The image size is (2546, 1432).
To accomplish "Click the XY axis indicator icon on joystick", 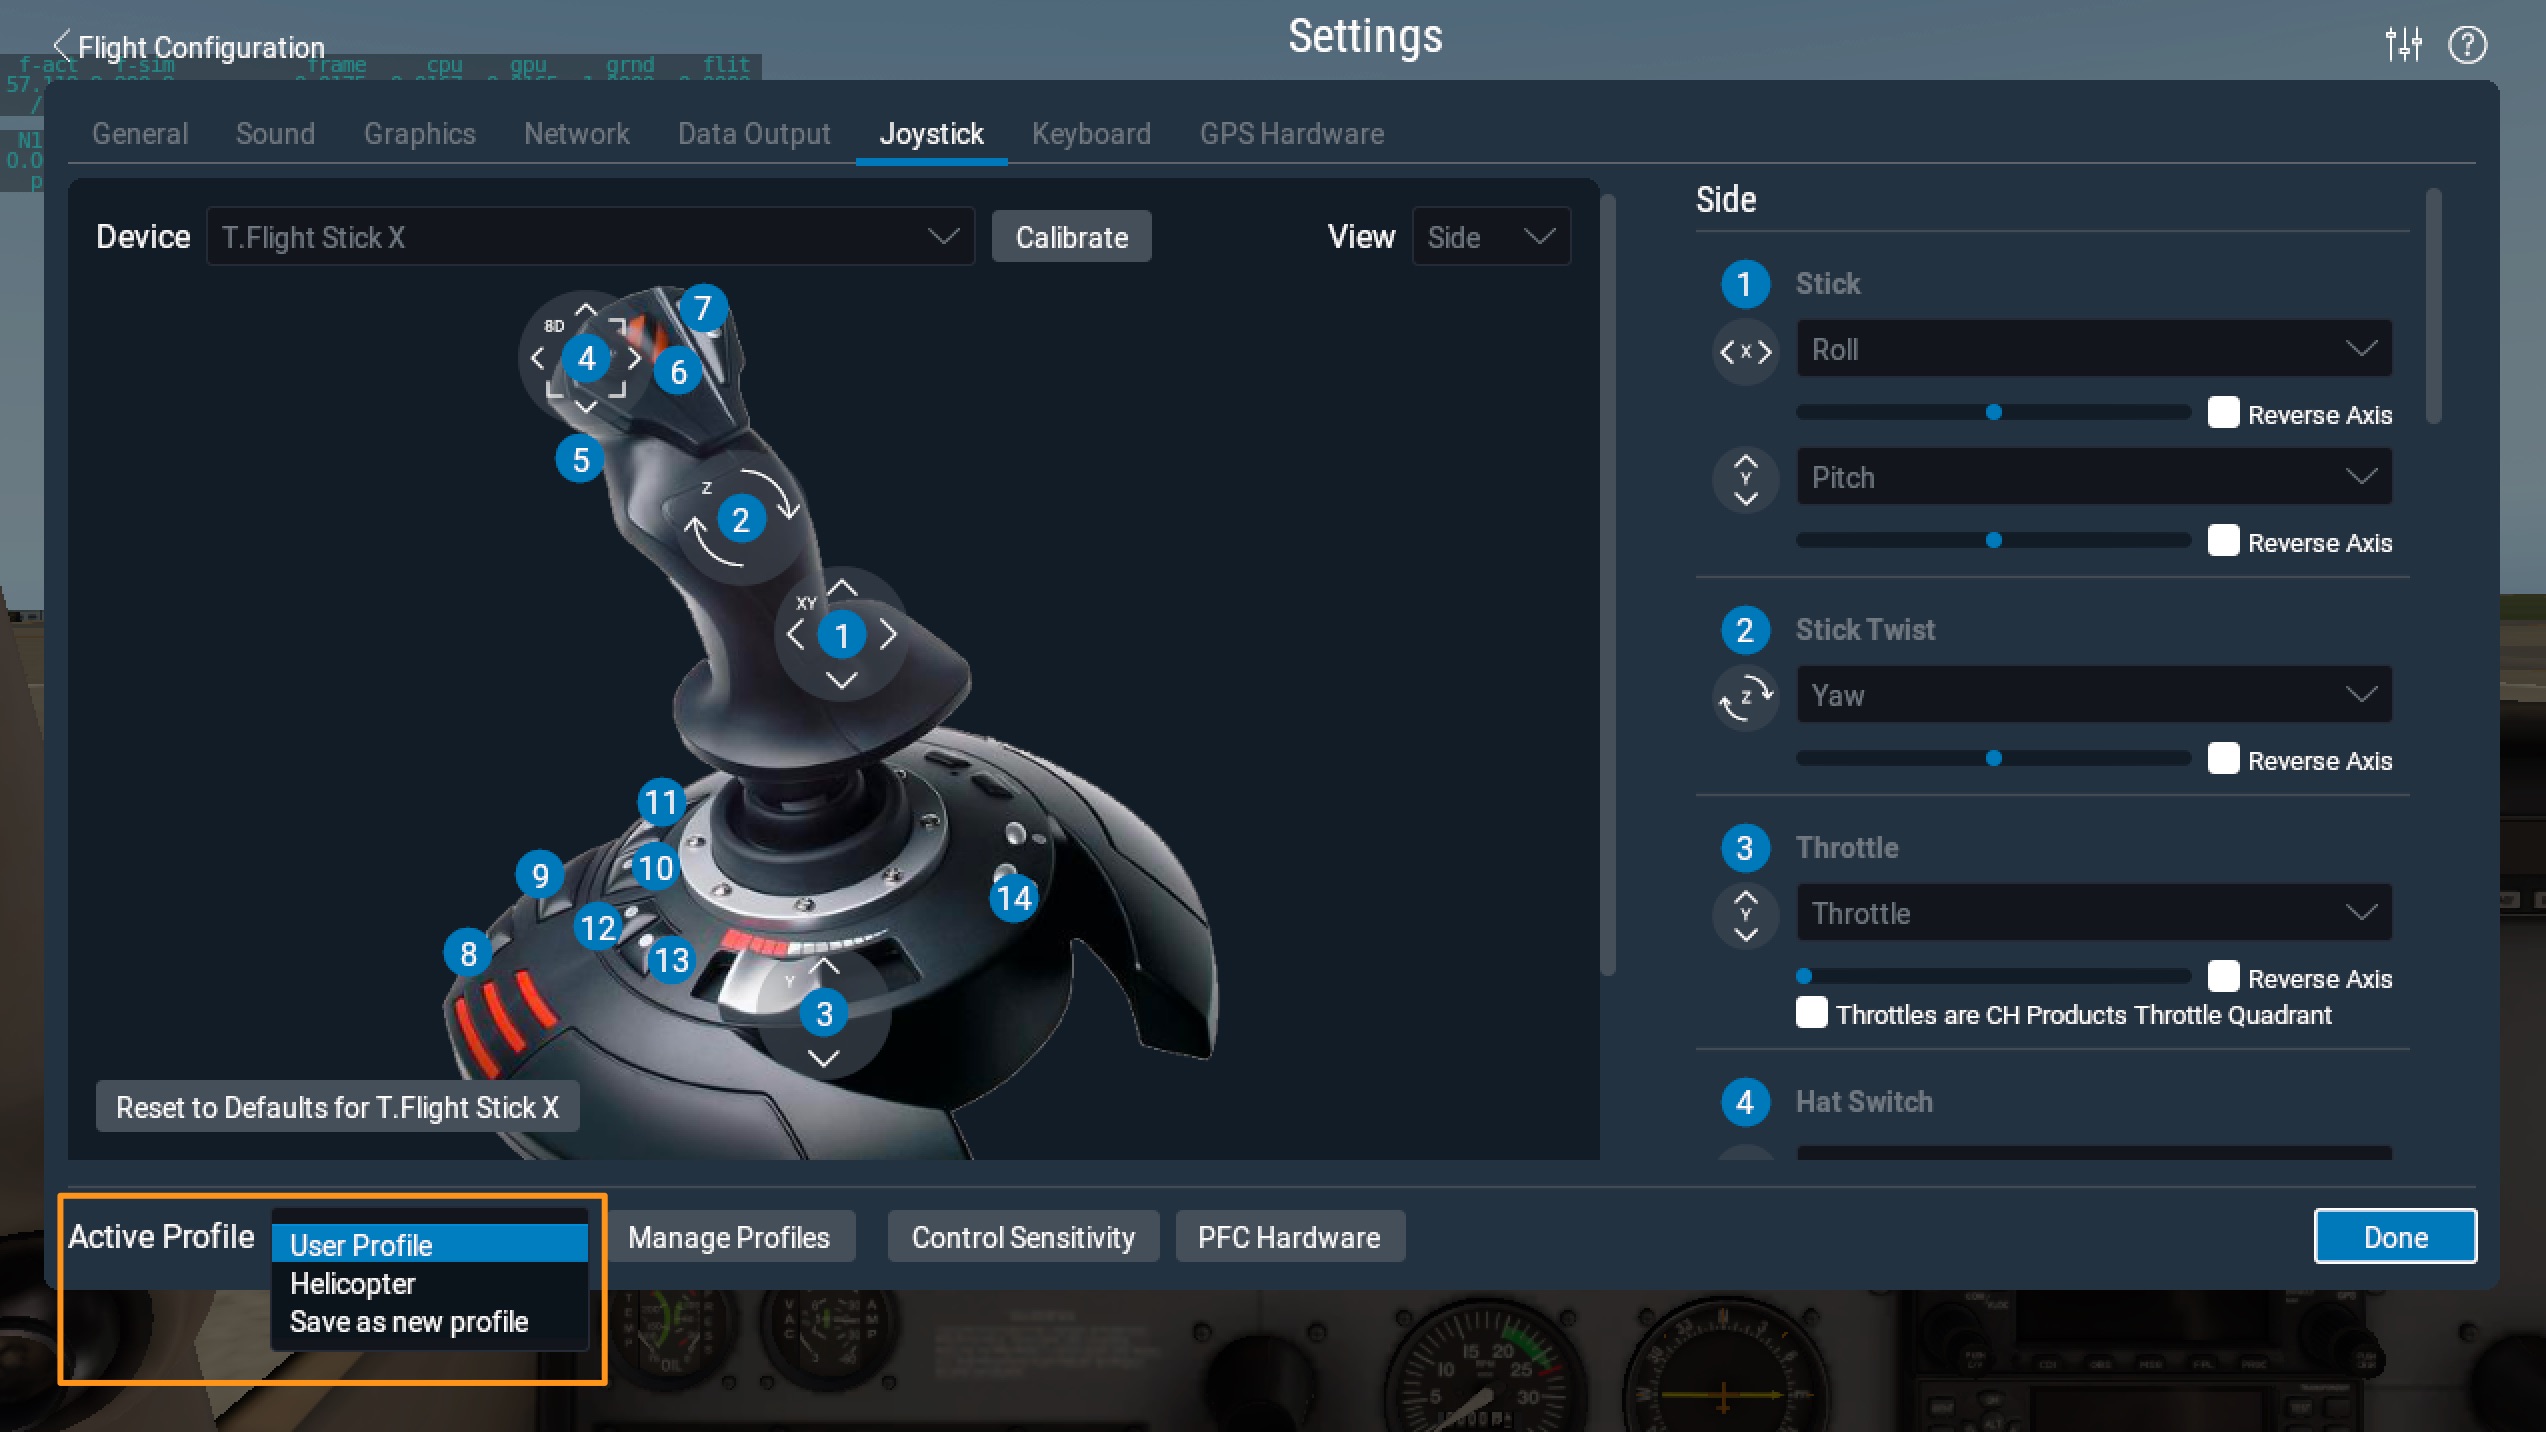I will click(x=843, y=635).
